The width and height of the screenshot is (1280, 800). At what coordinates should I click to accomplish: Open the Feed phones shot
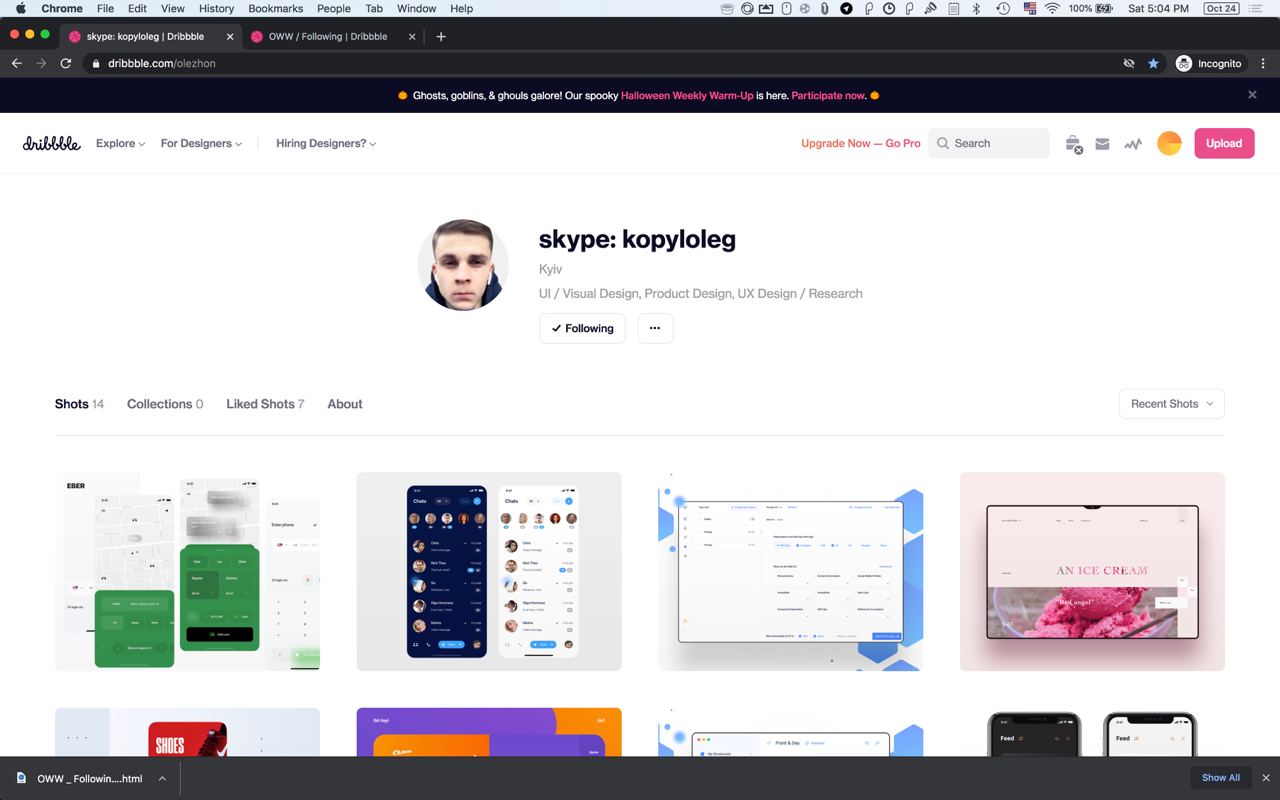(1092, 732)
